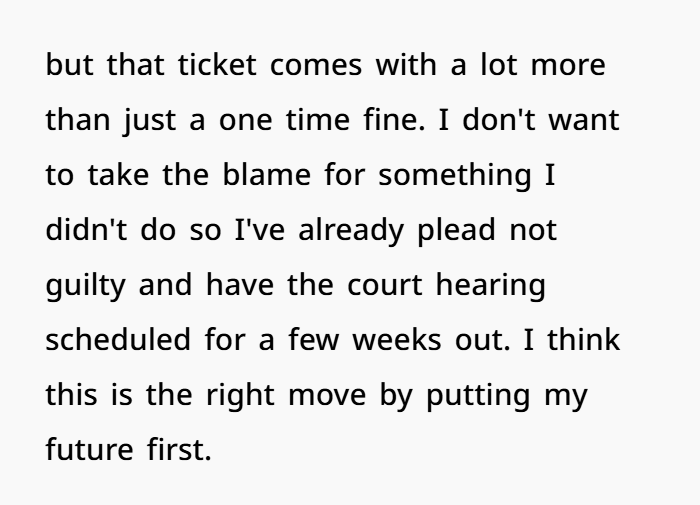This screenshot has width=700, height=505.
Task: Click the word "putting"
Action: (479, 396)
